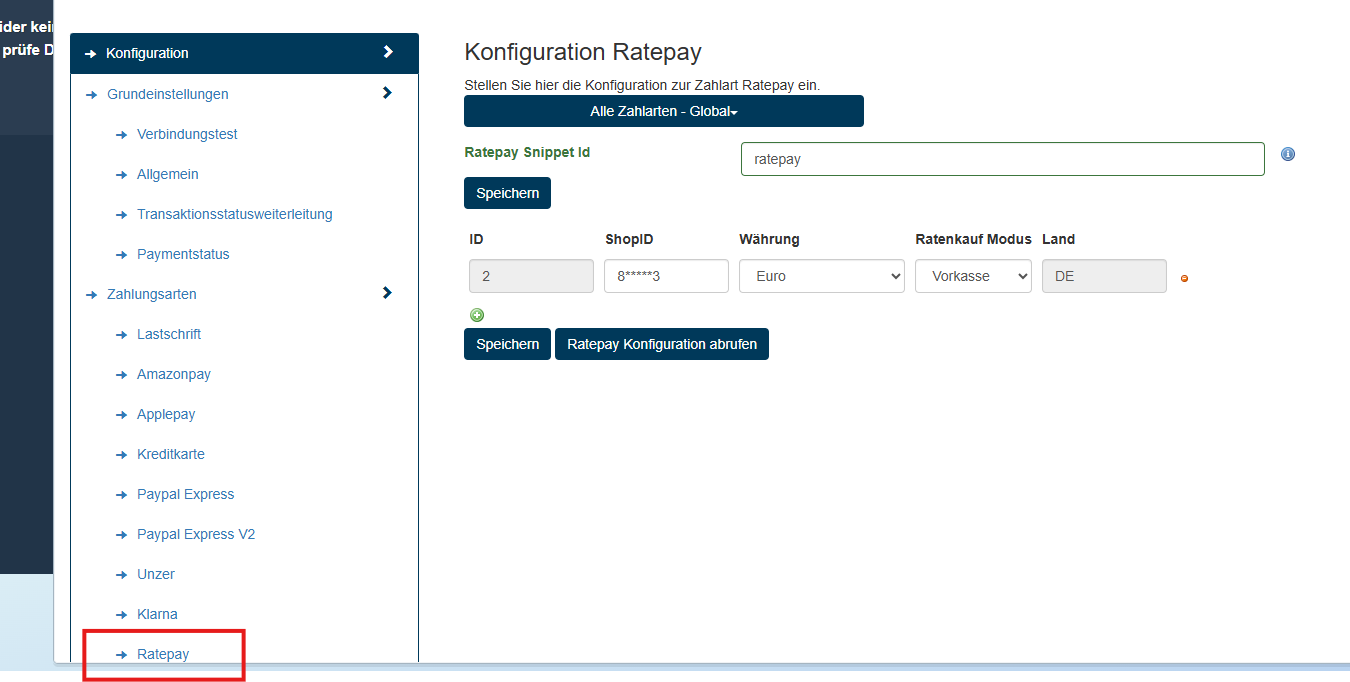Click the Ratepay Snippet Id label
1350x682 pixels.
click(527, 153)
